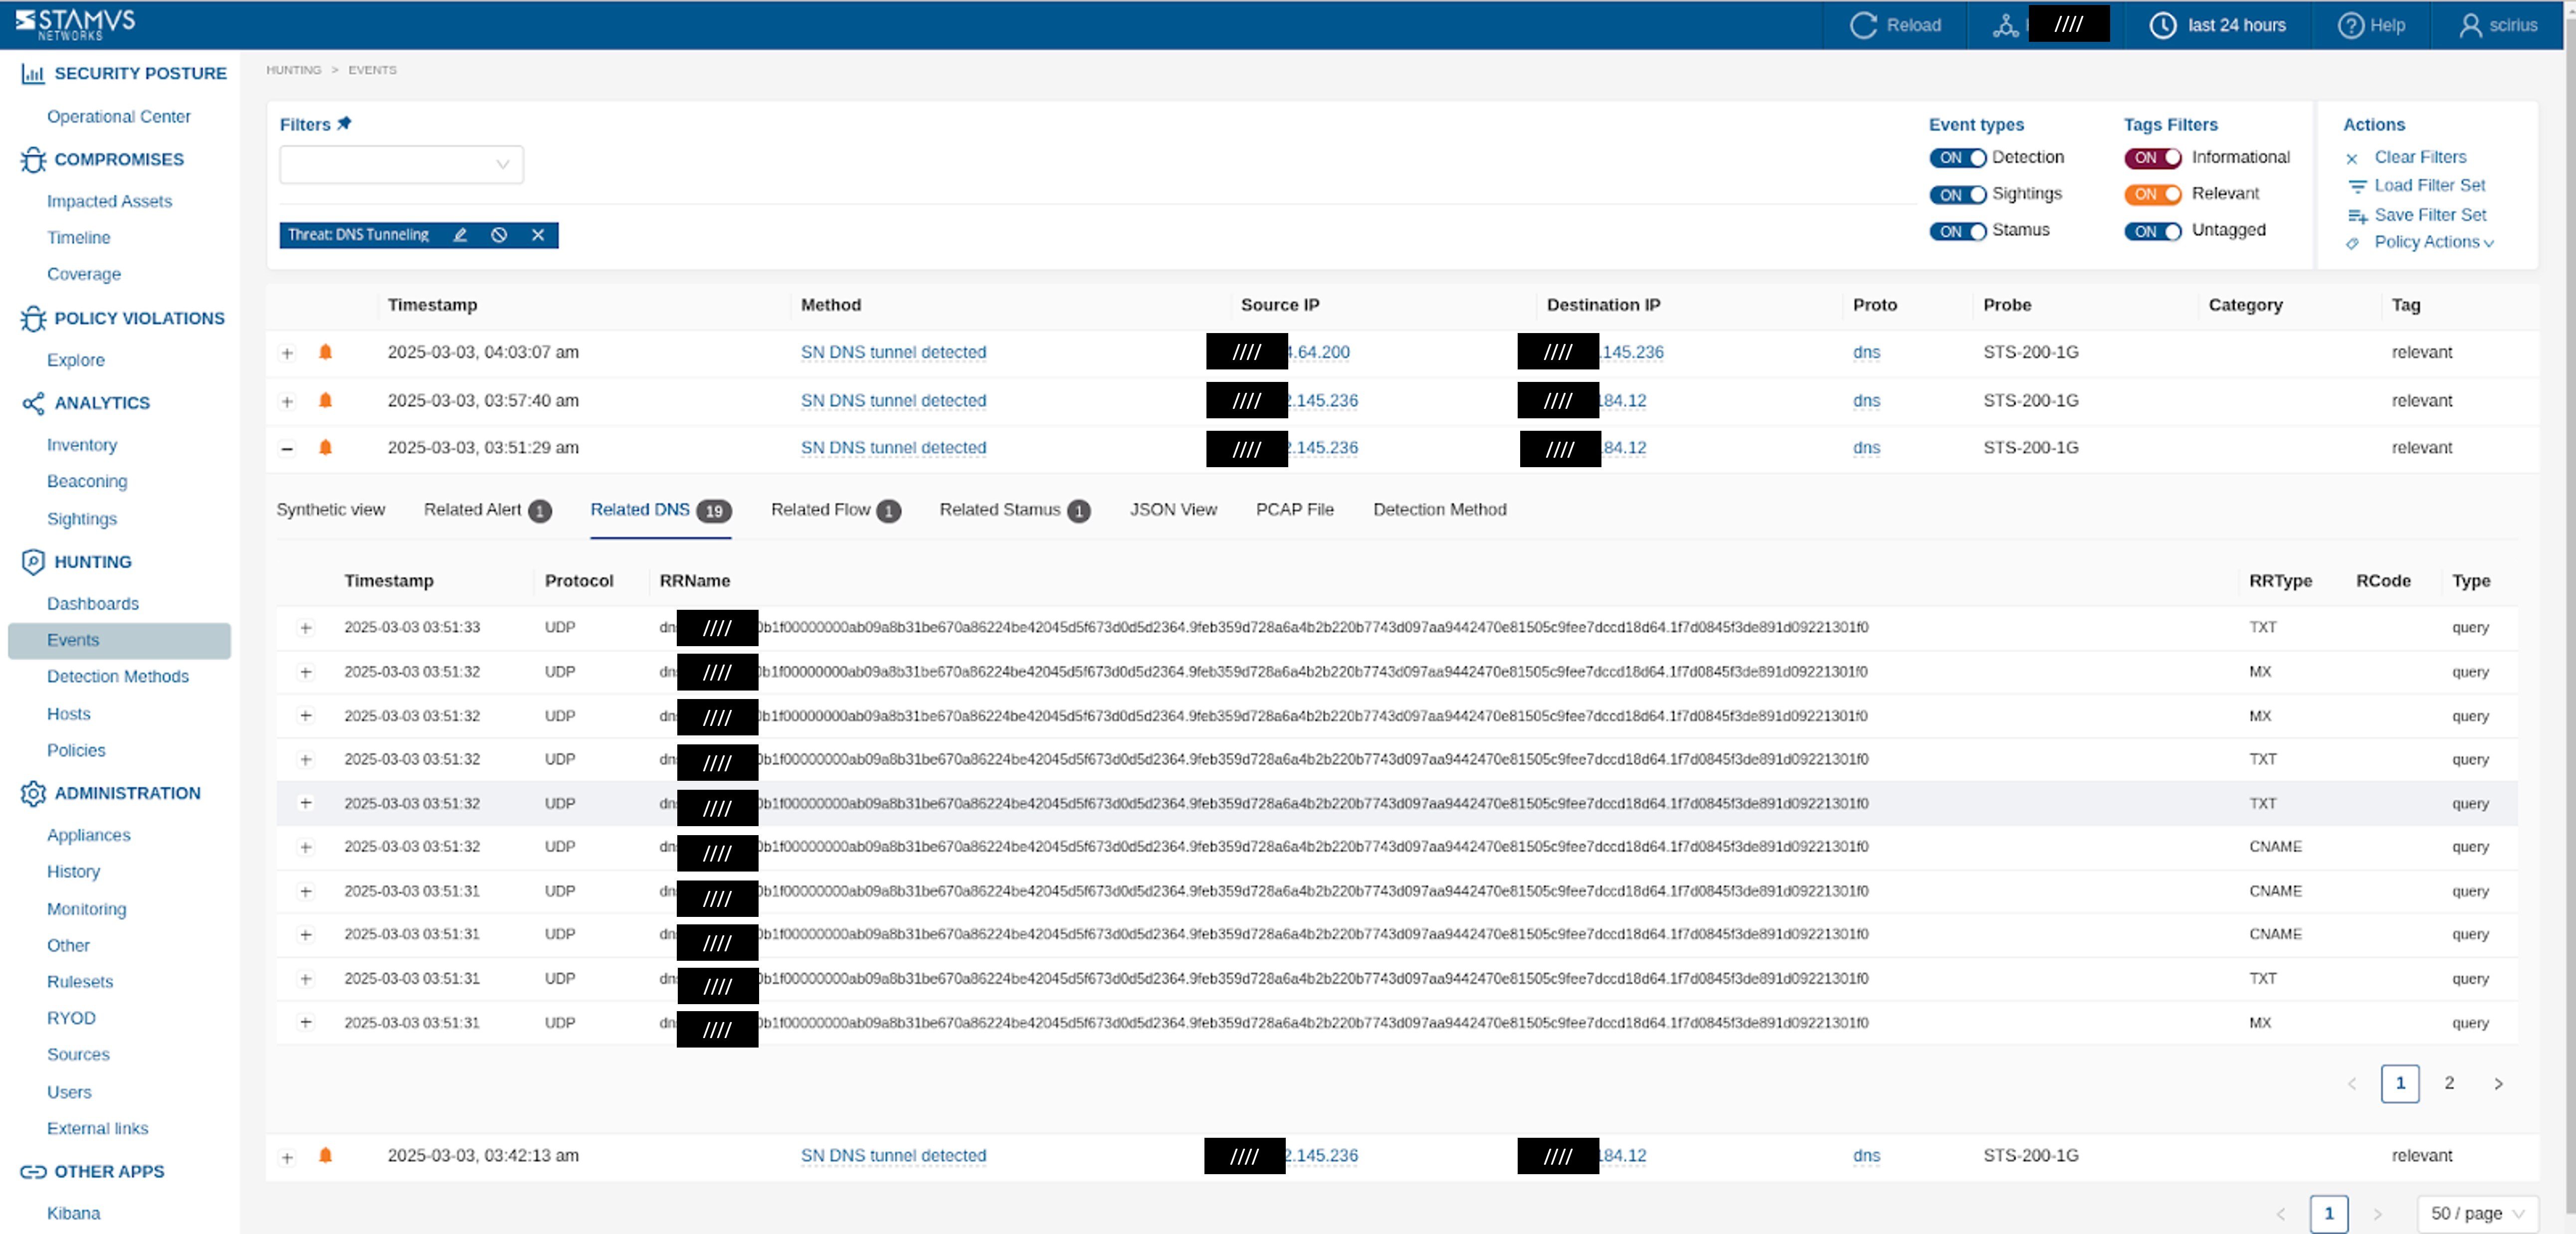Click next page arrow for DNS records
The height and width of the screenshot is (1234, 2576).
click(2498, 1083)
